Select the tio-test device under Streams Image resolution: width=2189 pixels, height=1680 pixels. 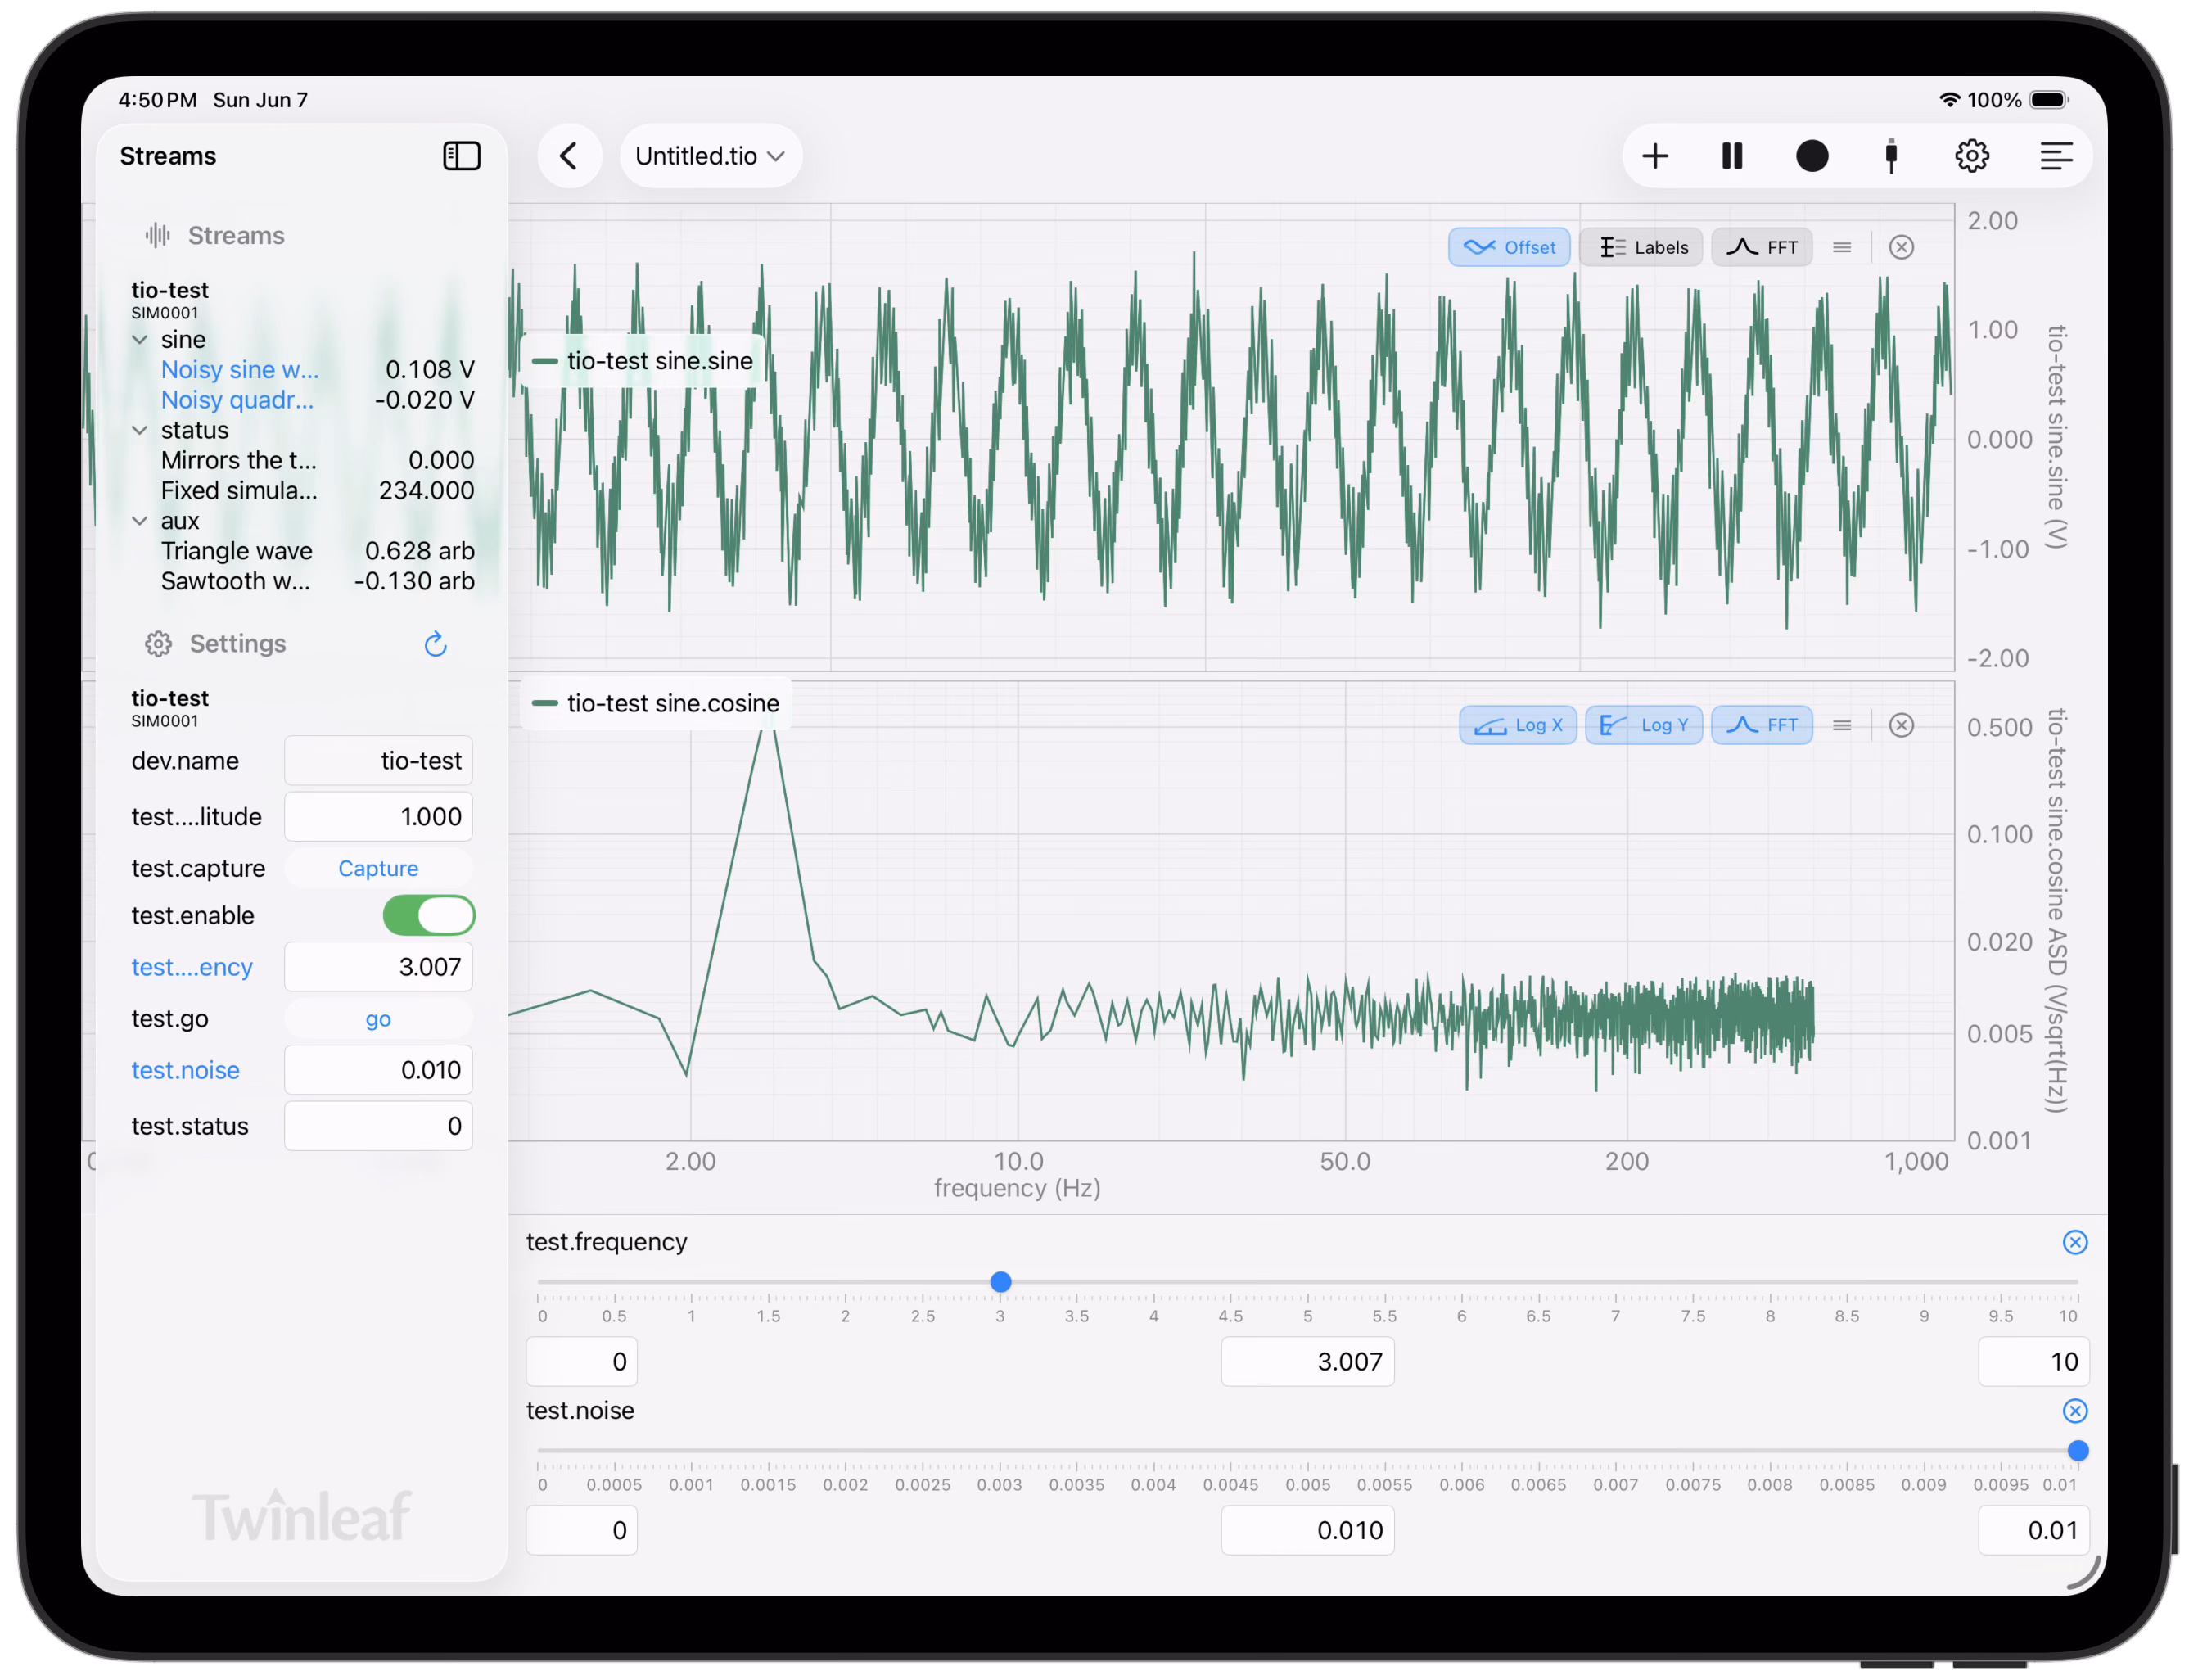pyautogui.click(x=170, y=299)
